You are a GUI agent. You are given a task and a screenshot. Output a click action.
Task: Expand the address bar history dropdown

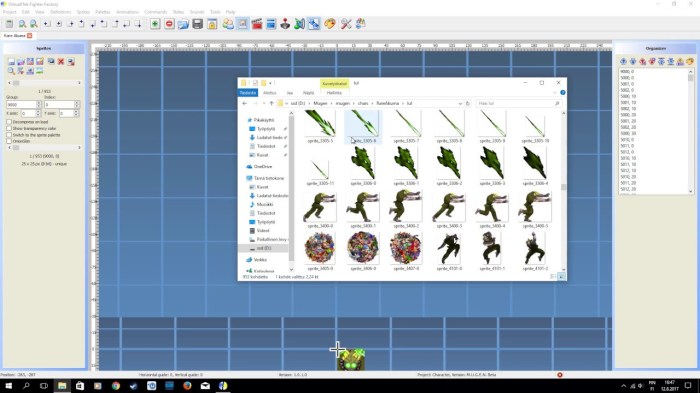(460, 103)
